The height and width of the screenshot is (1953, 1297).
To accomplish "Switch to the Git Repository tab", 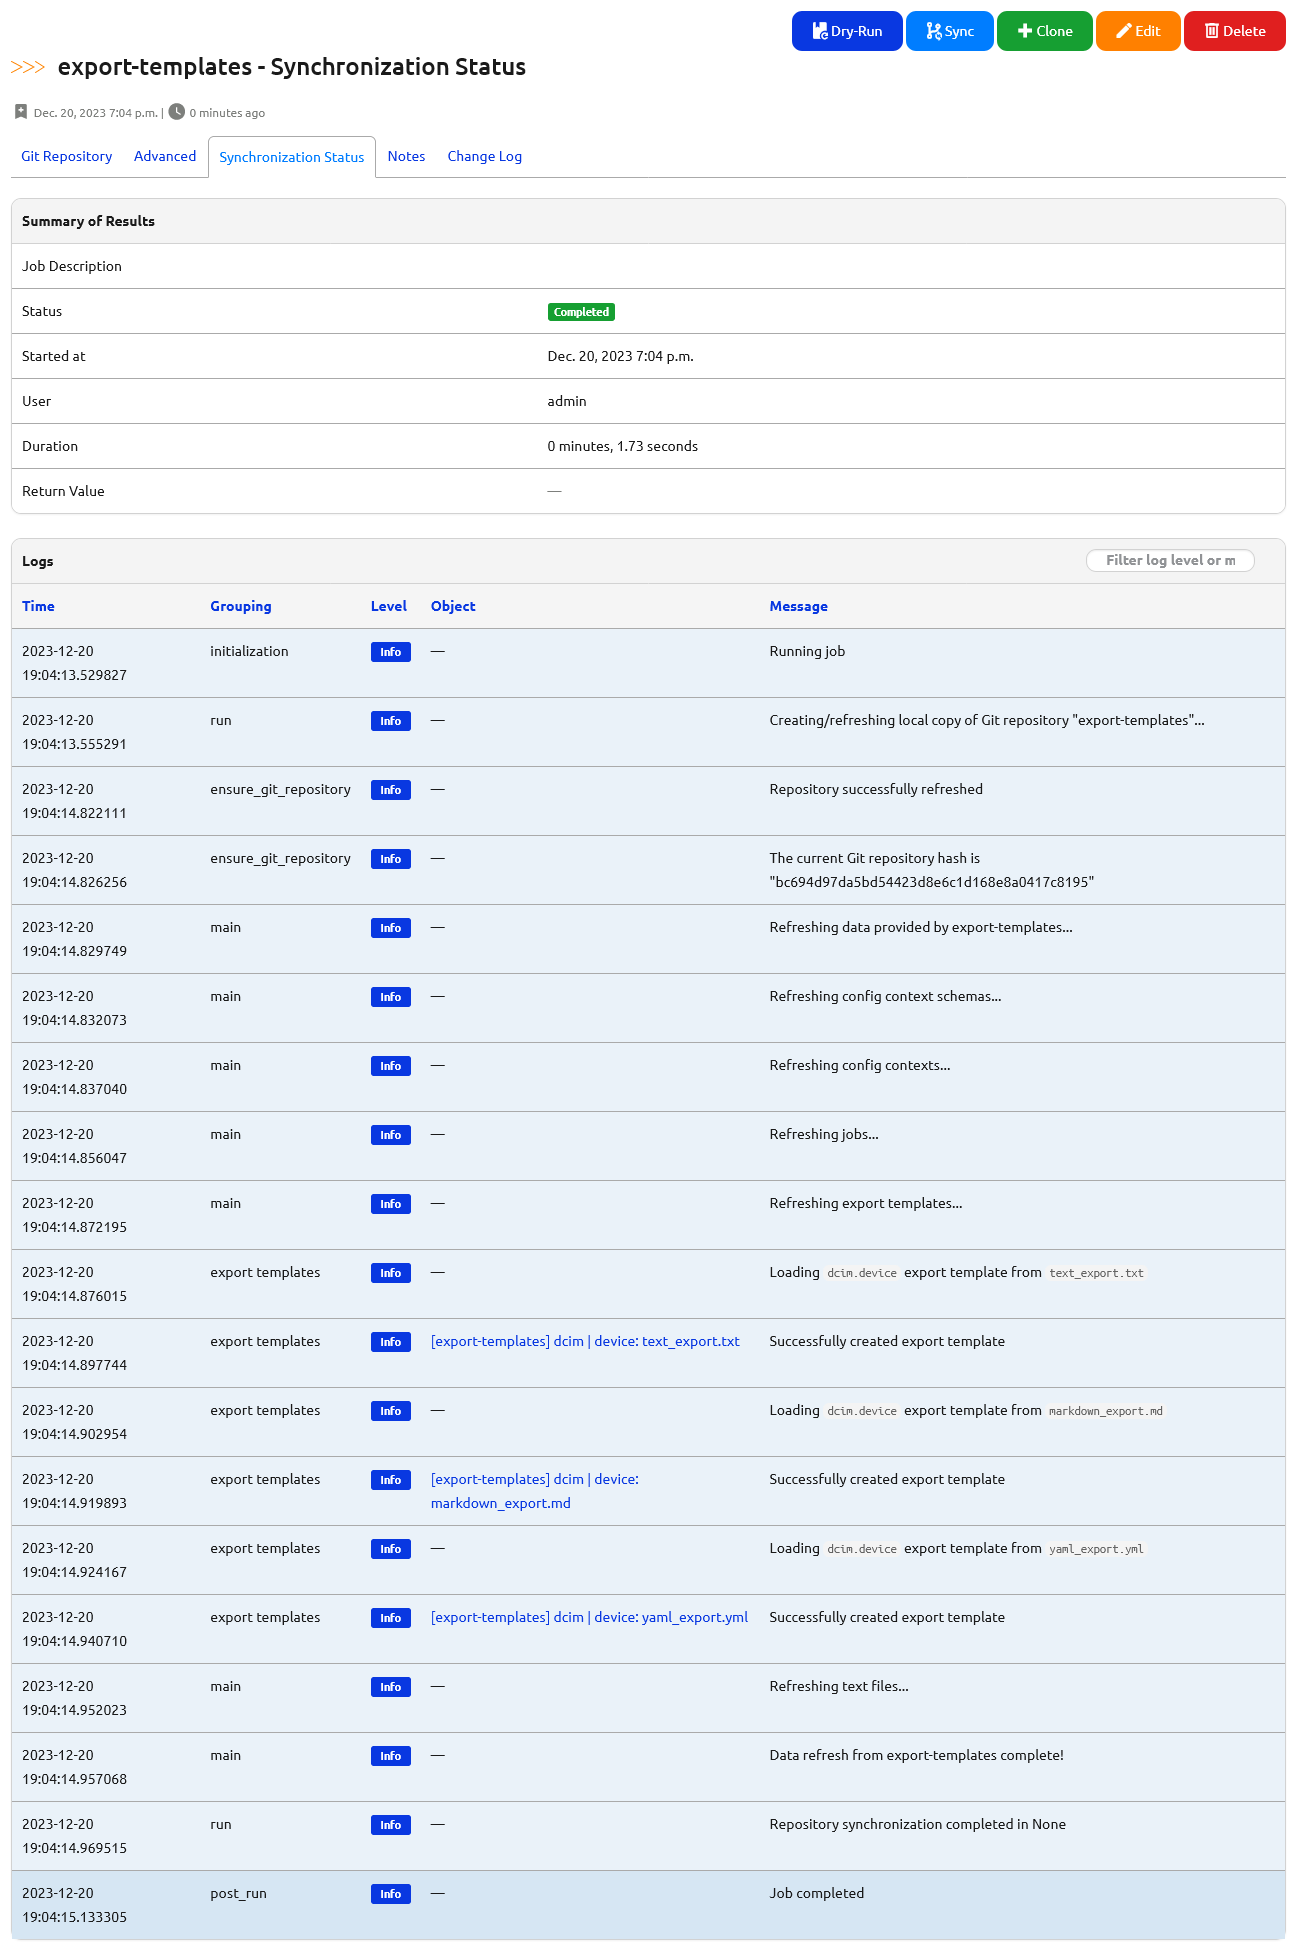I will click(67, 156).
